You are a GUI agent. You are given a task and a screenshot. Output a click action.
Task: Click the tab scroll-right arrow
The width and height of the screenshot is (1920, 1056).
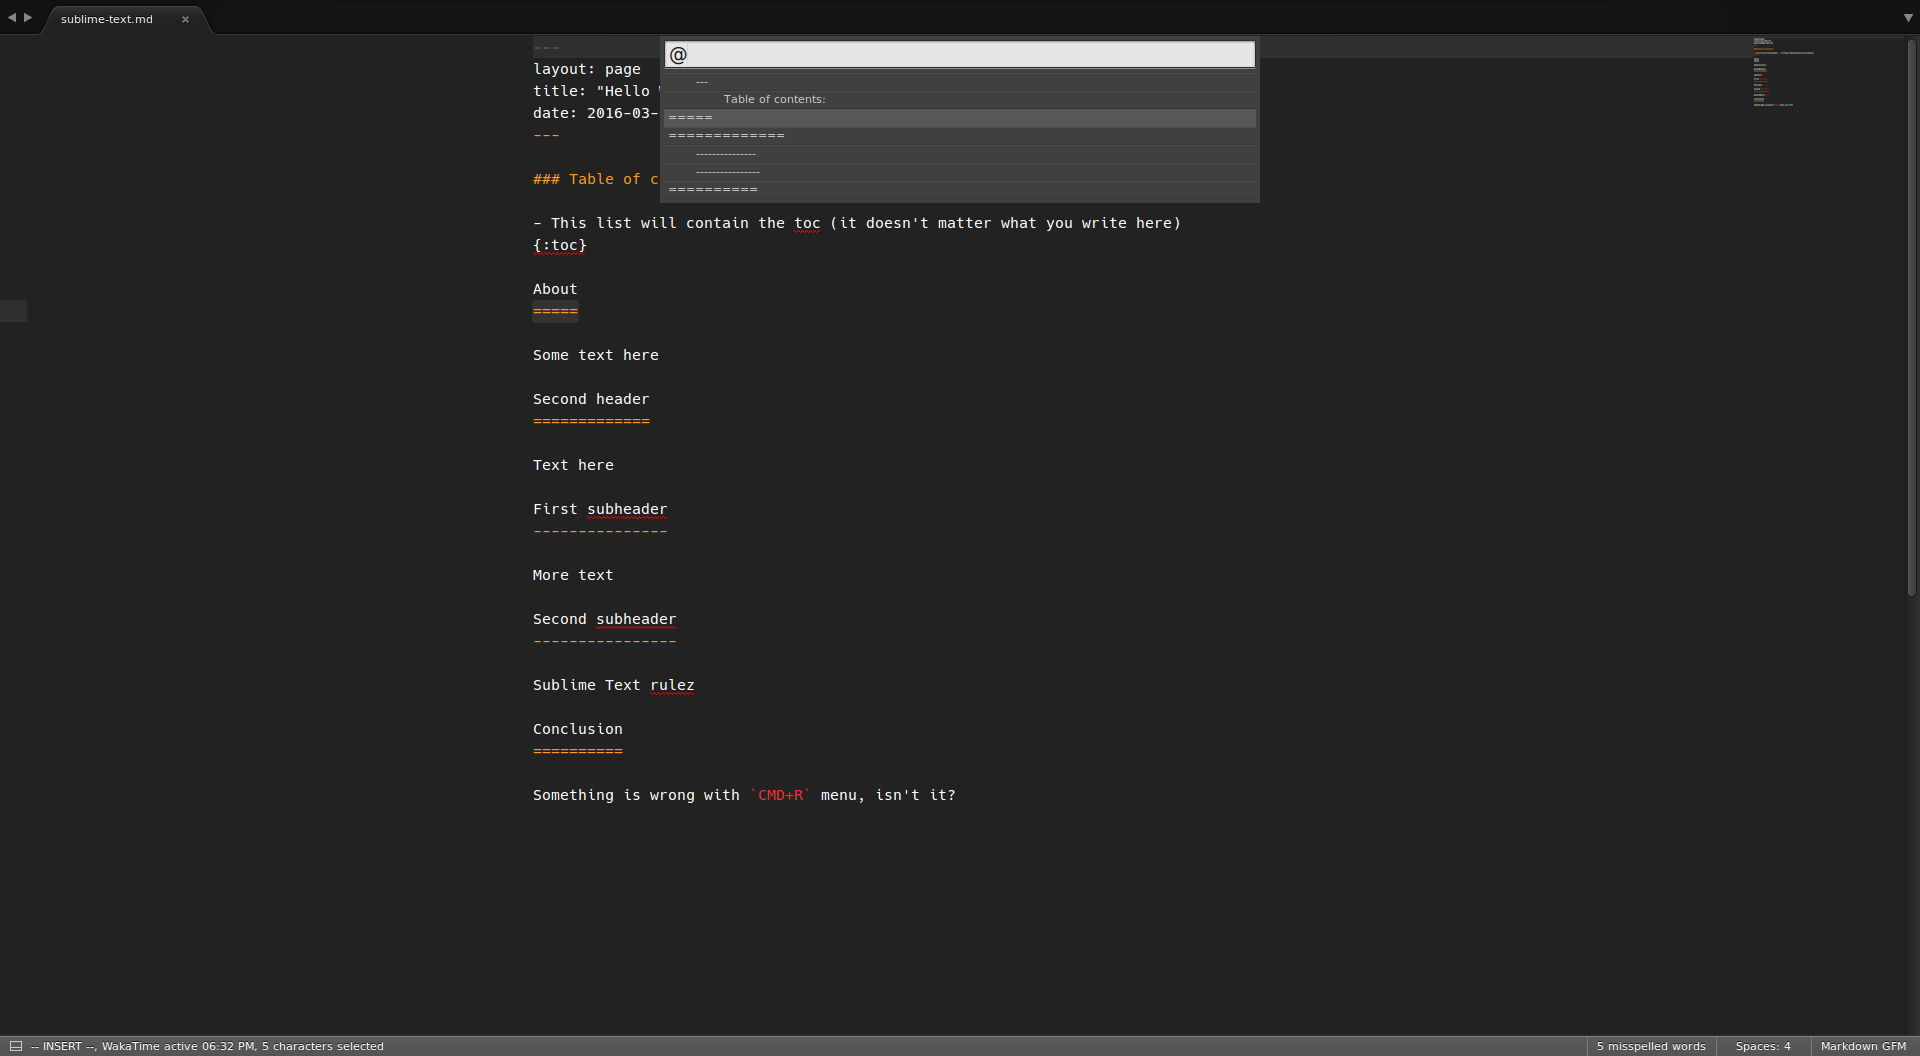point(28,17)
